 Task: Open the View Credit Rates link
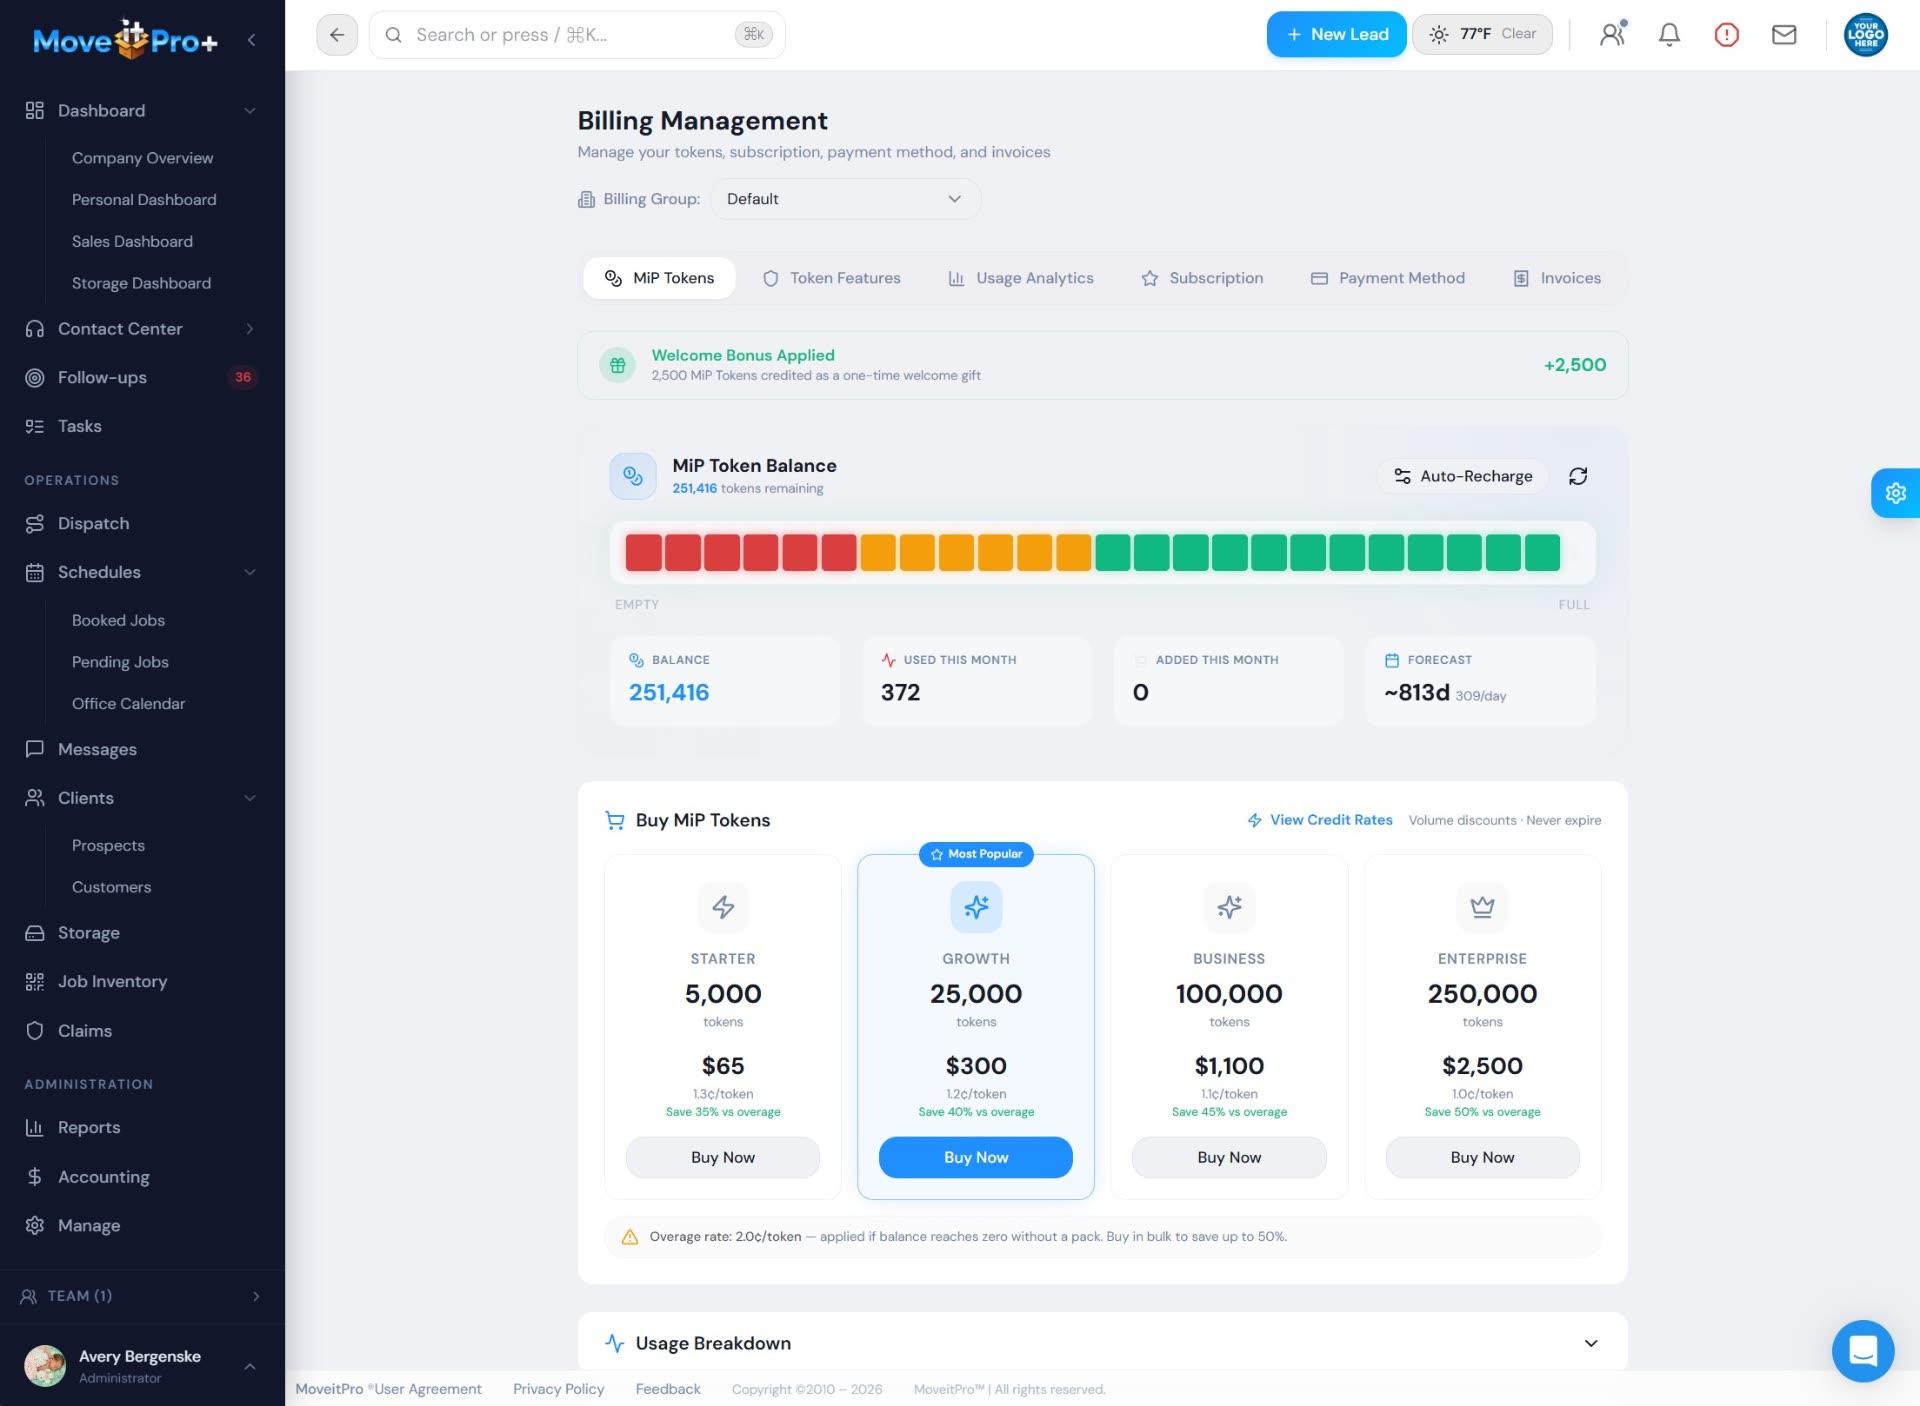1320,820
